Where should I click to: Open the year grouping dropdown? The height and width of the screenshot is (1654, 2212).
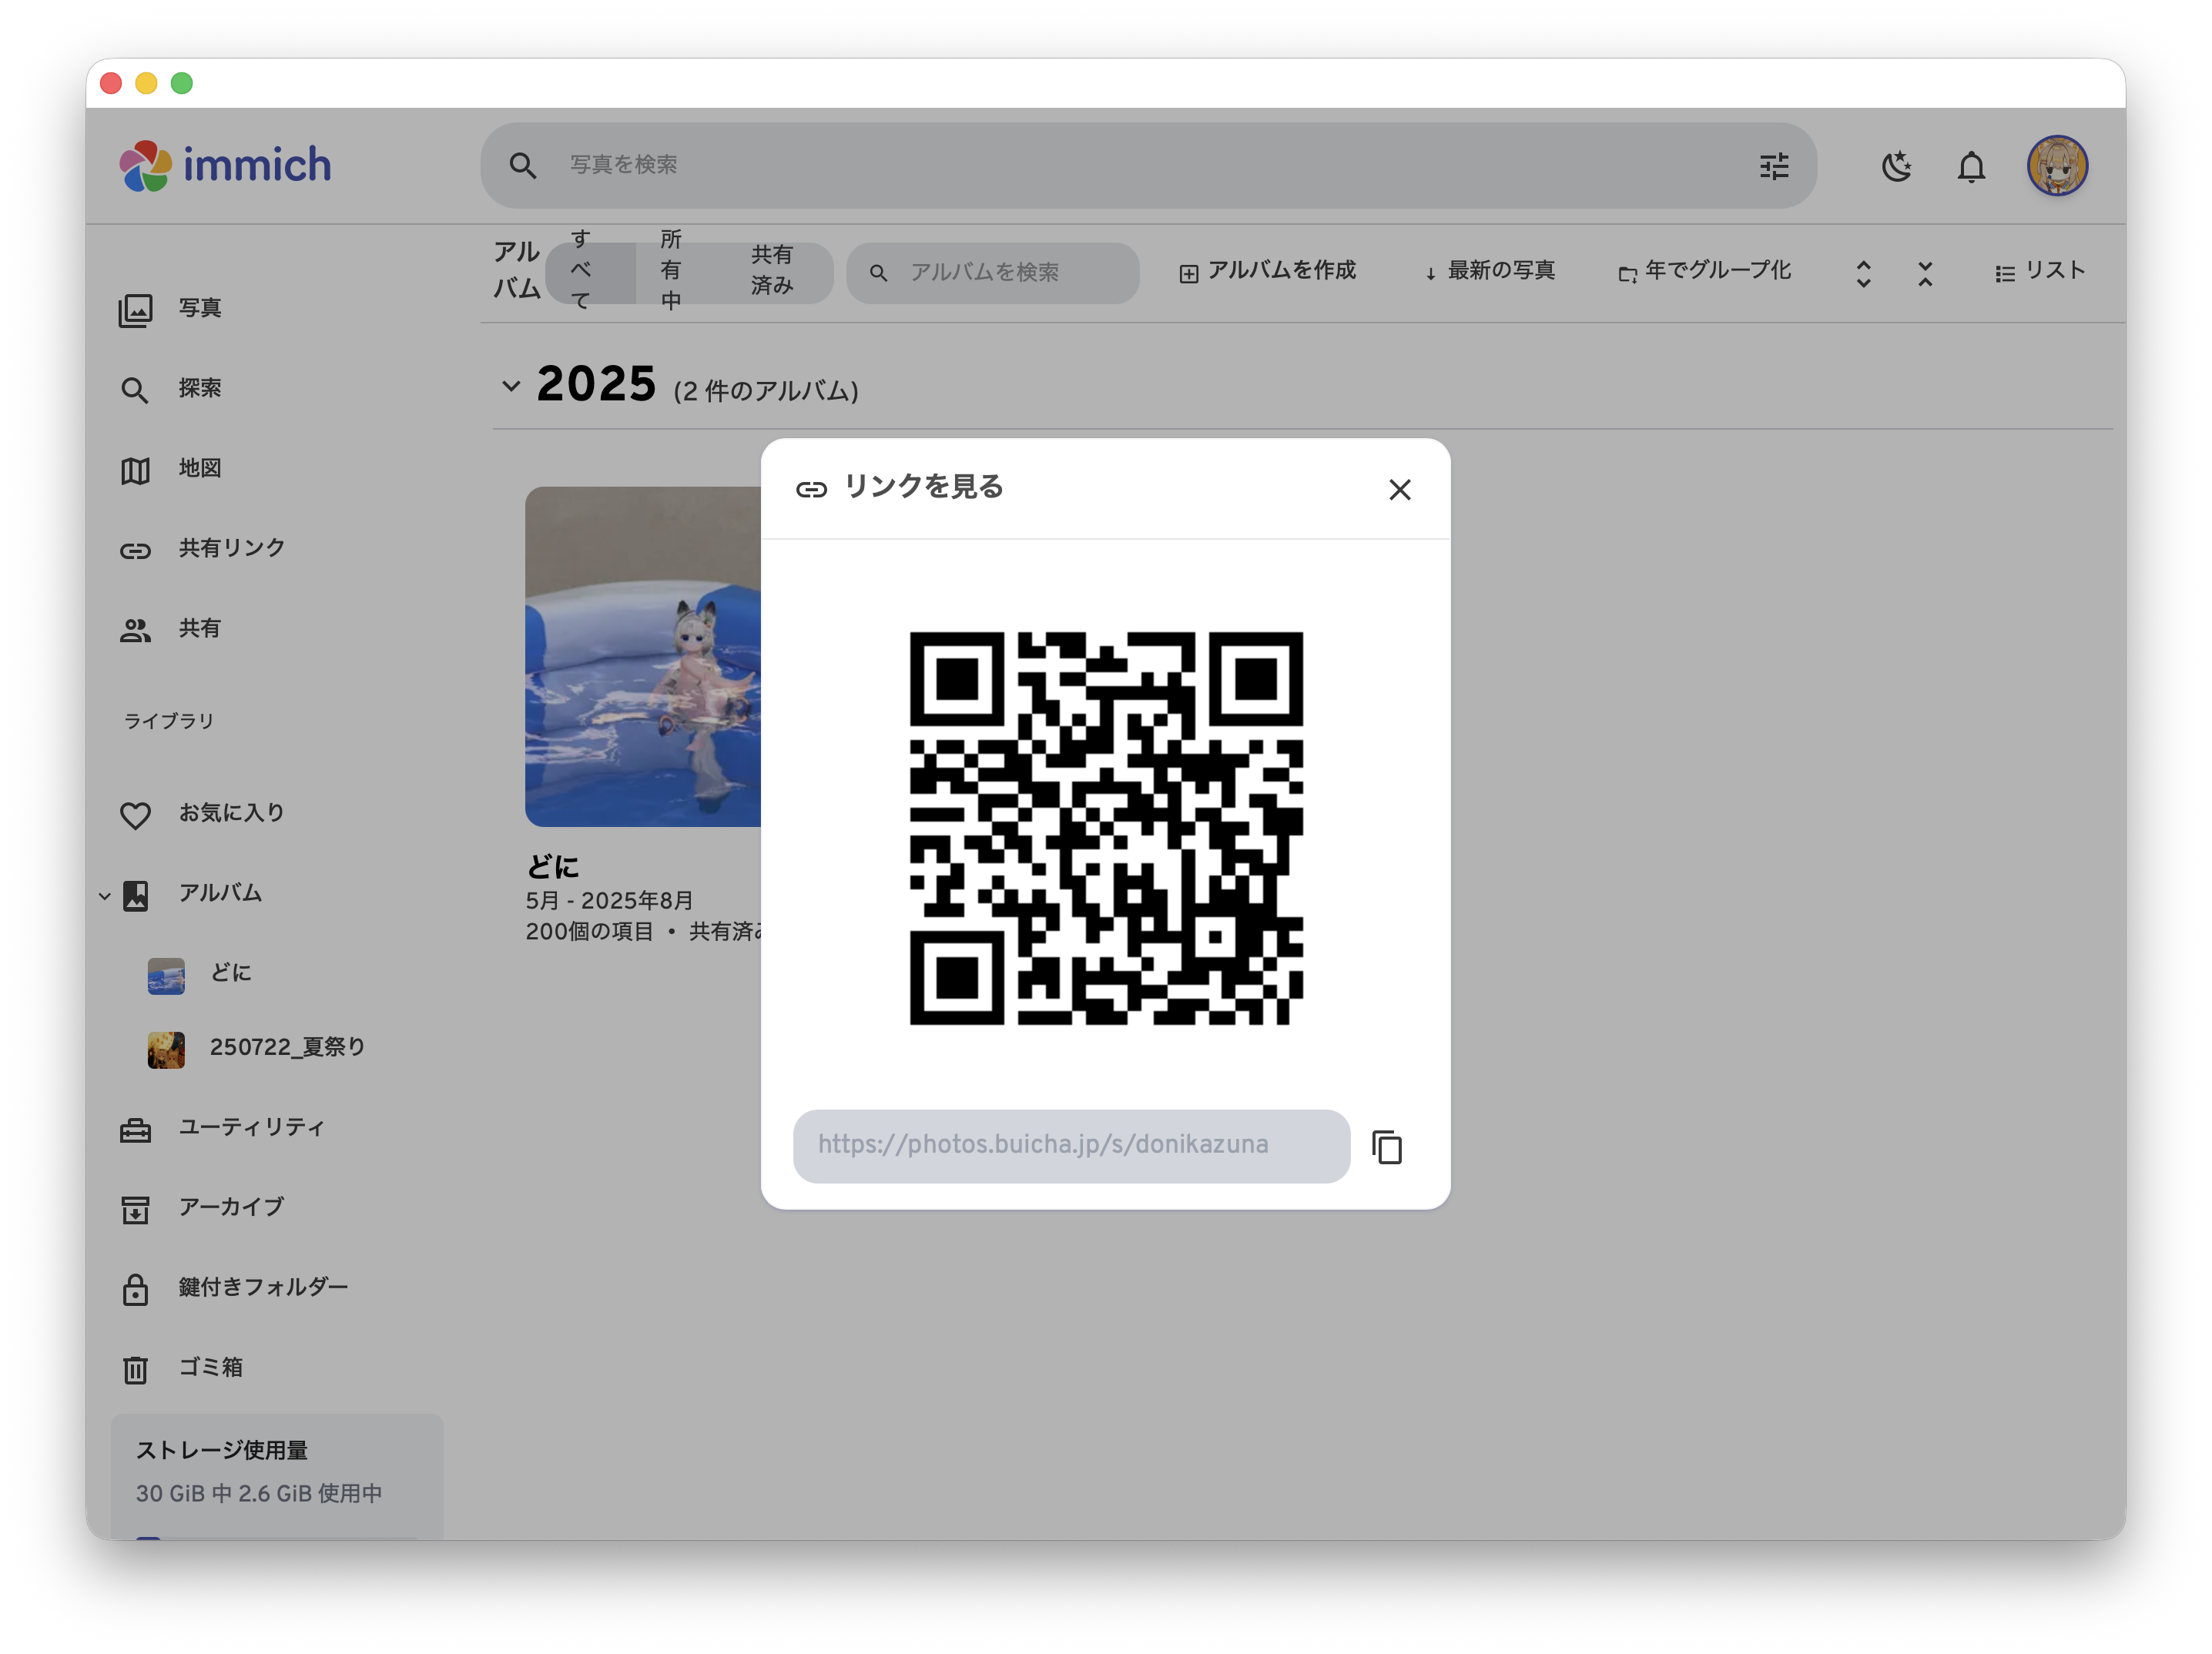[x=1704, y=271]
